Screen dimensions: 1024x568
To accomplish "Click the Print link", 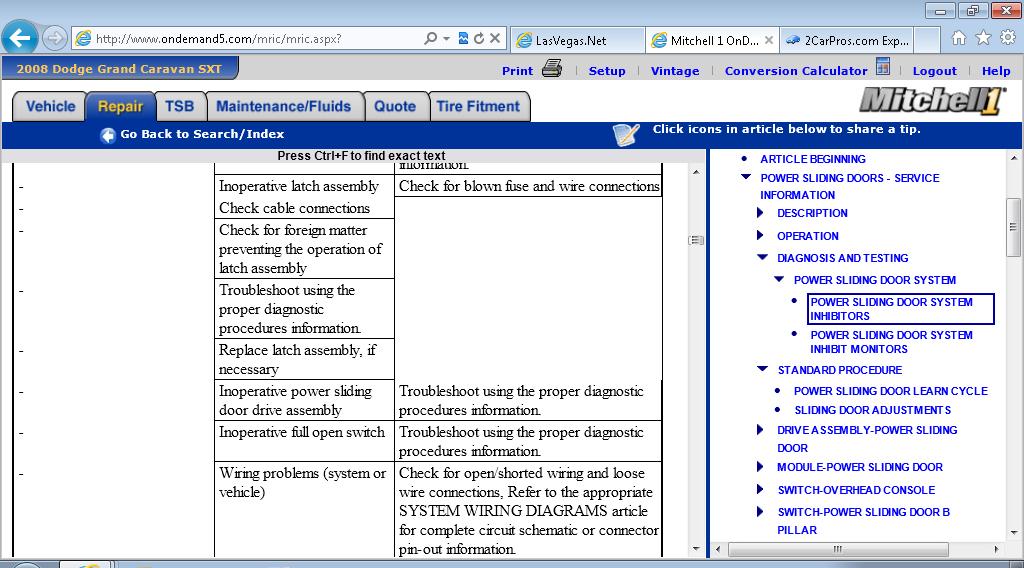I will tap(517, 71).
